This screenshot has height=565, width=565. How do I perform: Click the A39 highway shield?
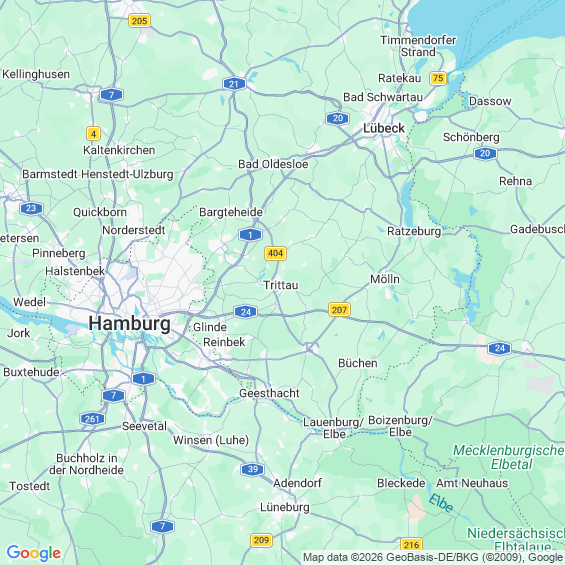click(x=253, y=469)
